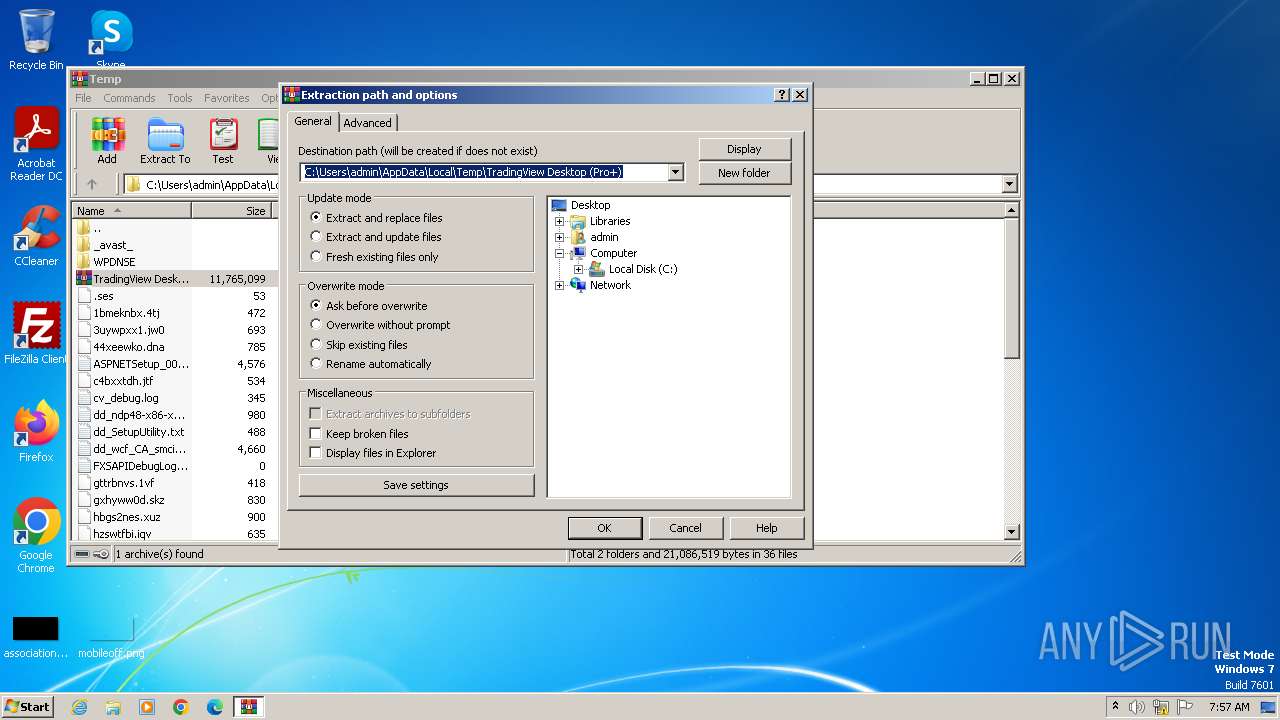Sort file list by Size column header

tap(232, 211)
